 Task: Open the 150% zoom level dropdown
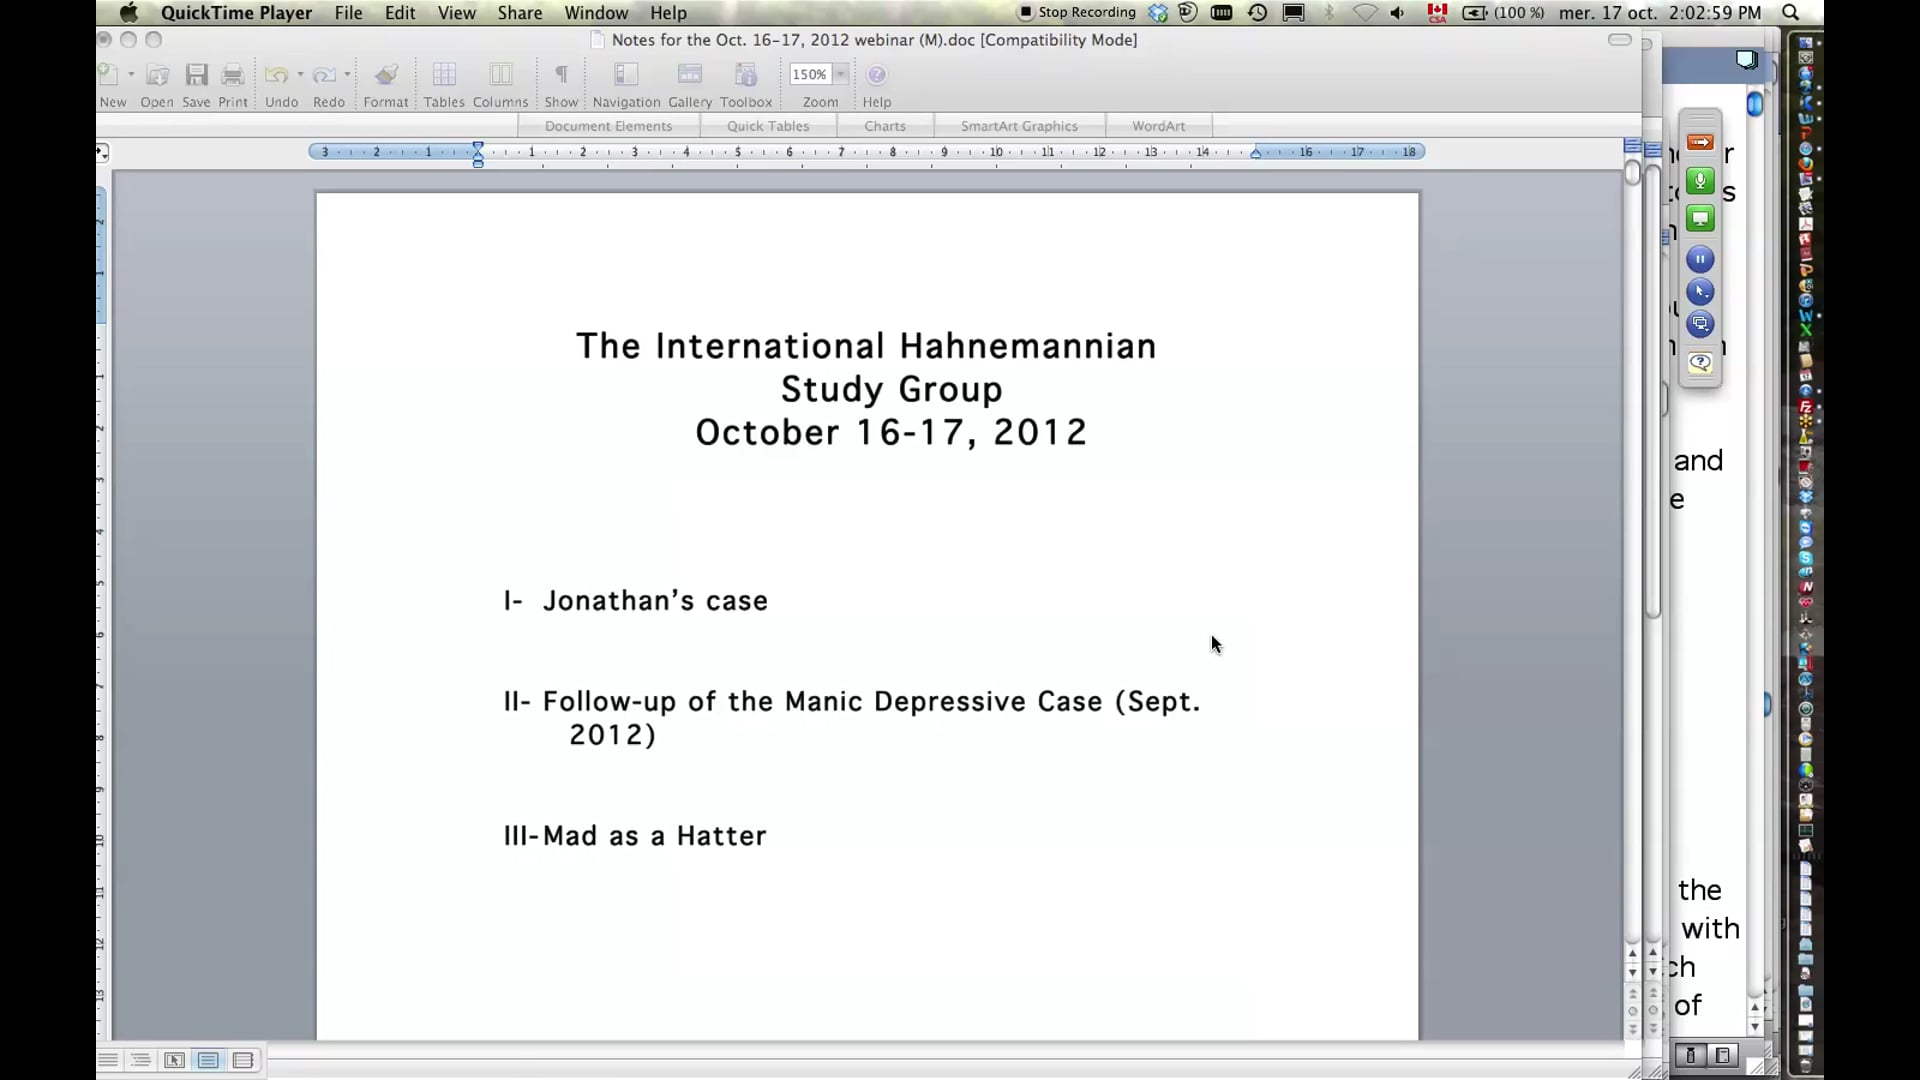tap(840, 74)
